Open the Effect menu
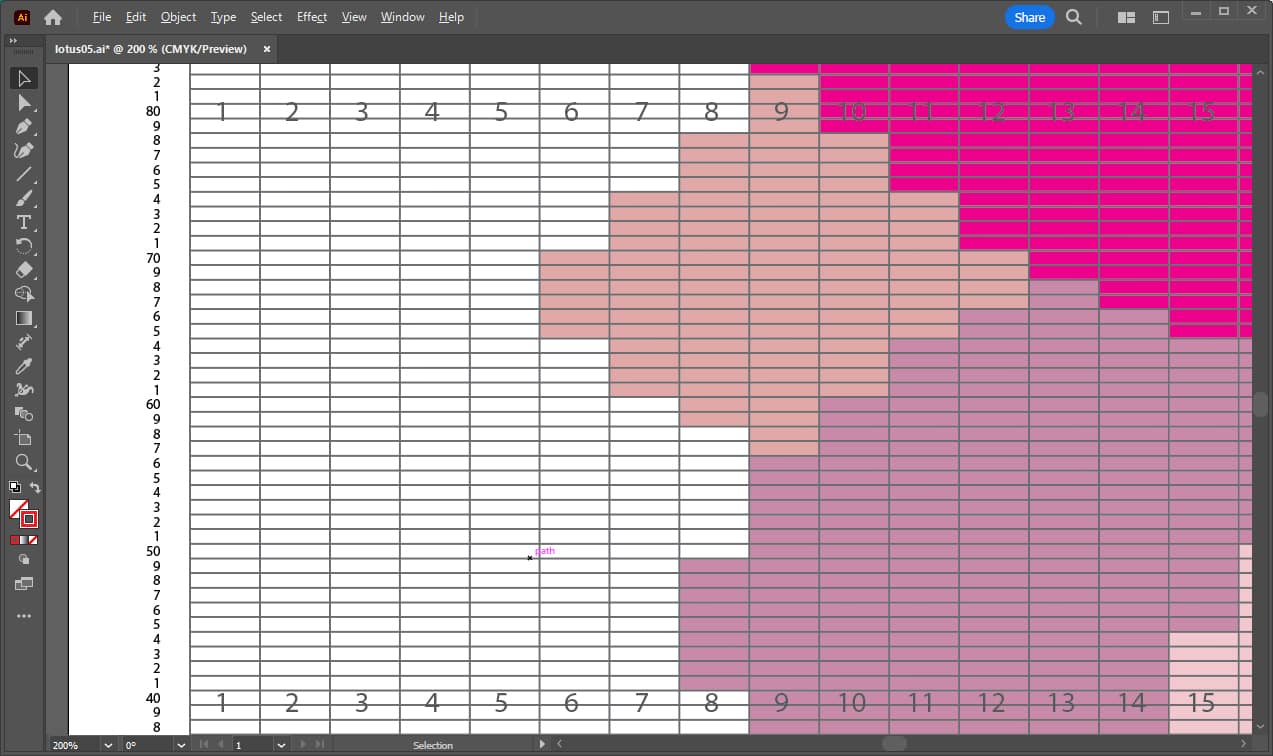Screen dimensions: 1273x756 311,17
